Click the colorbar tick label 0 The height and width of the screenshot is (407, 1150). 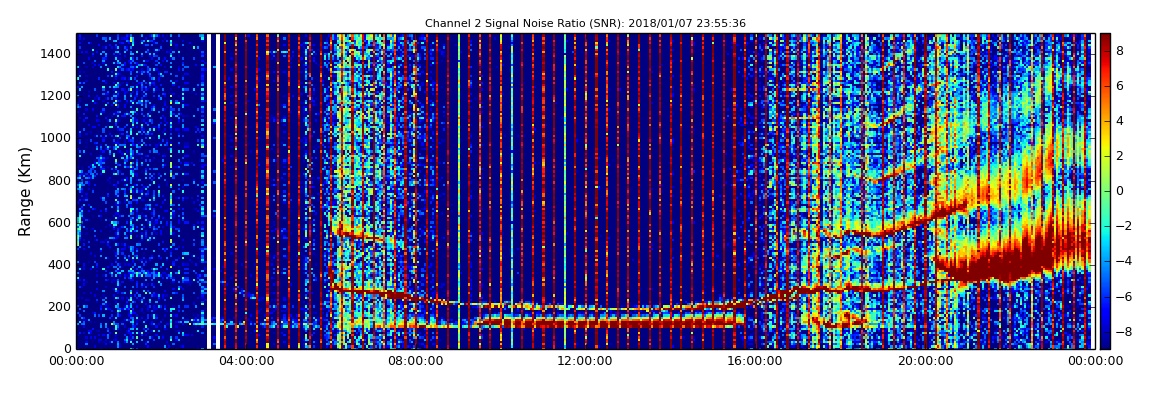[x=1120, y=191]
